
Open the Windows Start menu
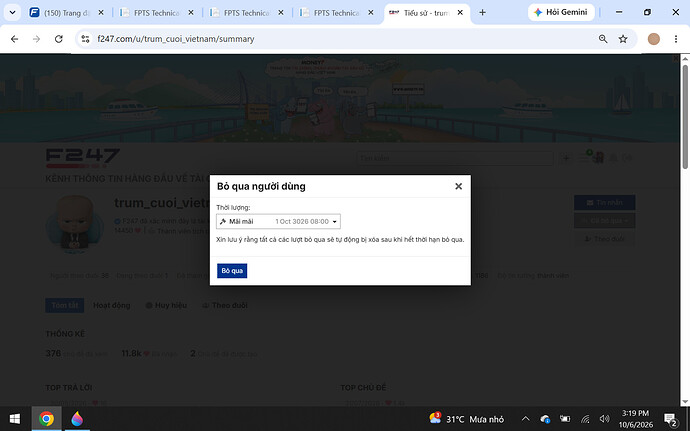15,419
